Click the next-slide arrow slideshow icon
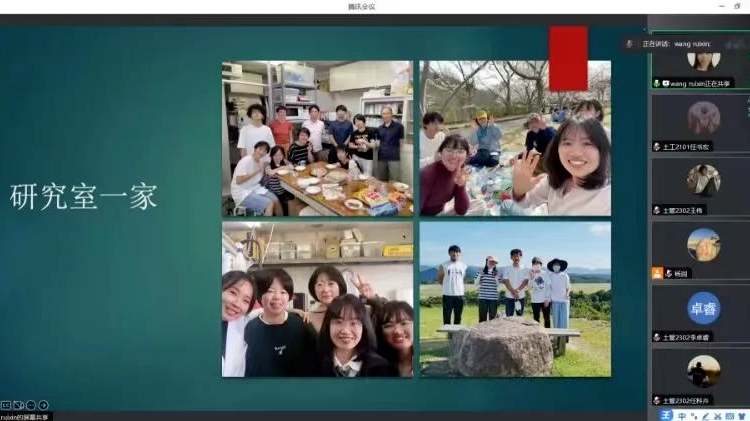 (x=44, y=405)
